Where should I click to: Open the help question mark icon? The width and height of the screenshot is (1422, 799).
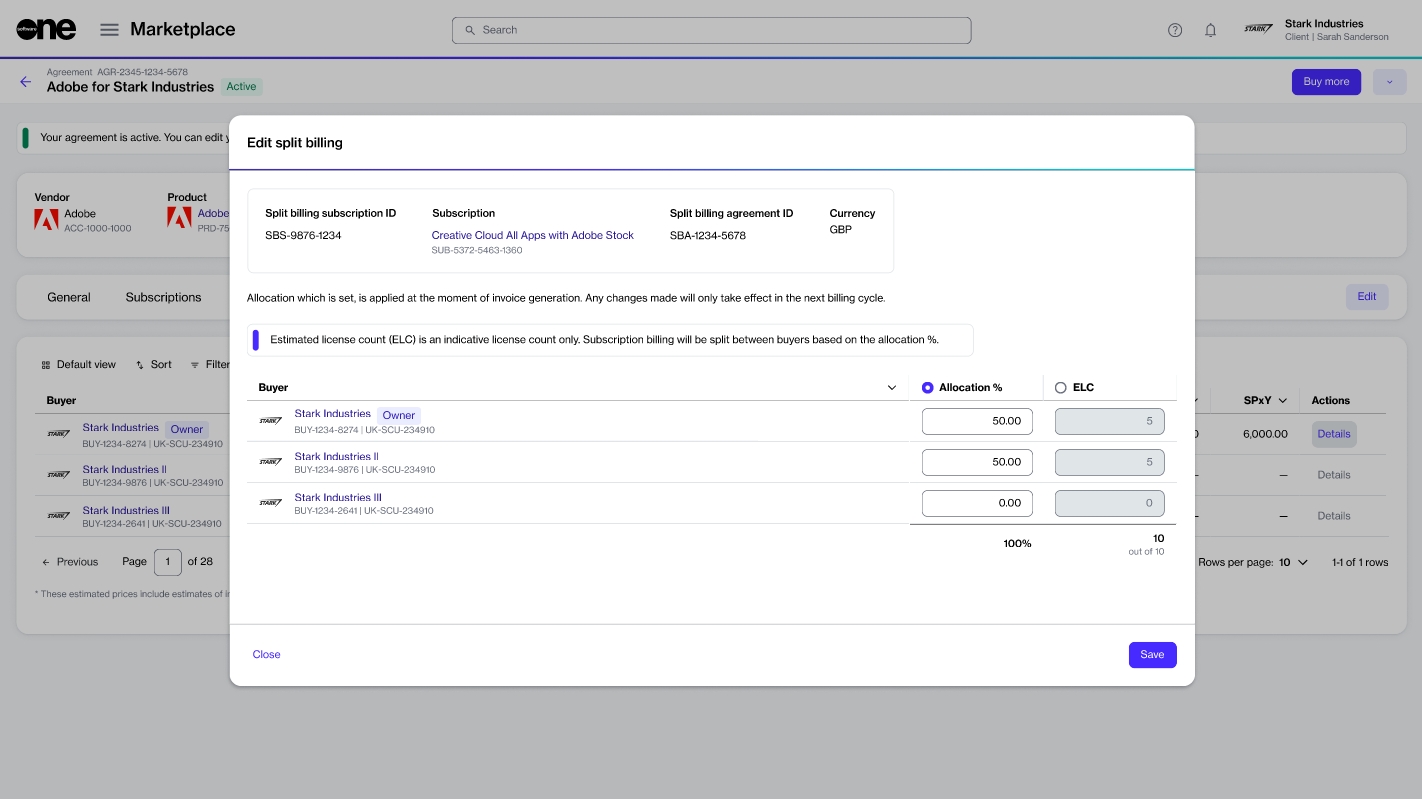coord(1175,30)
